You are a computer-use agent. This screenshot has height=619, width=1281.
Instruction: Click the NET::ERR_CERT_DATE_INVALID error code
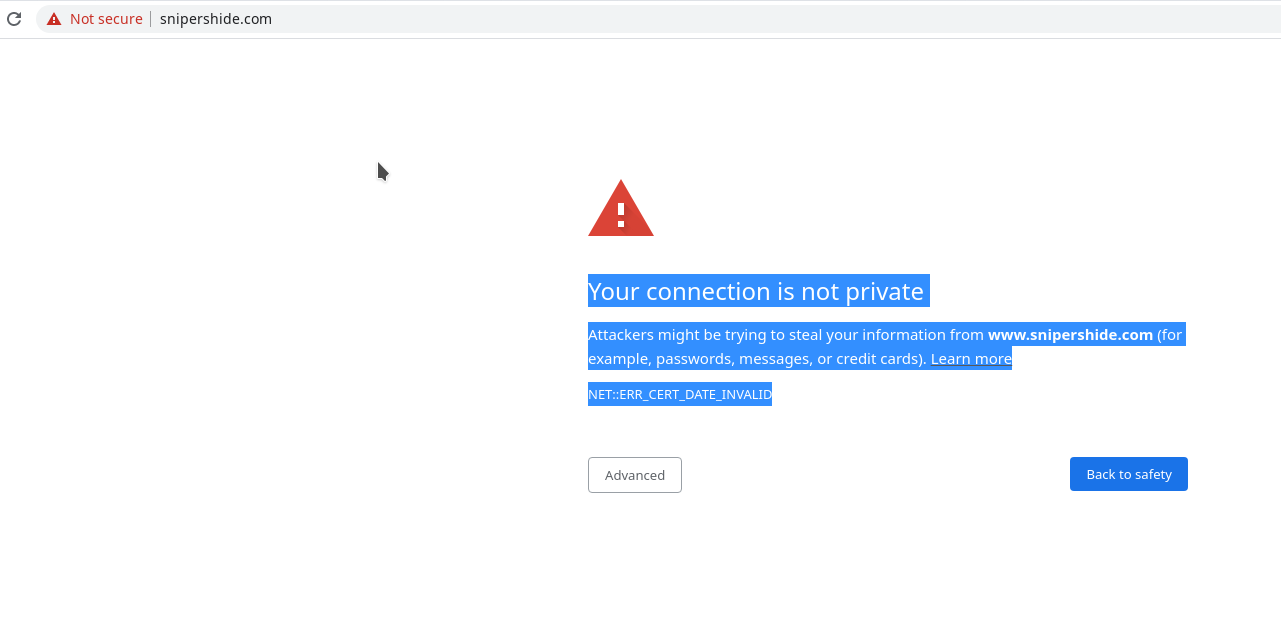tap(680, 395)
